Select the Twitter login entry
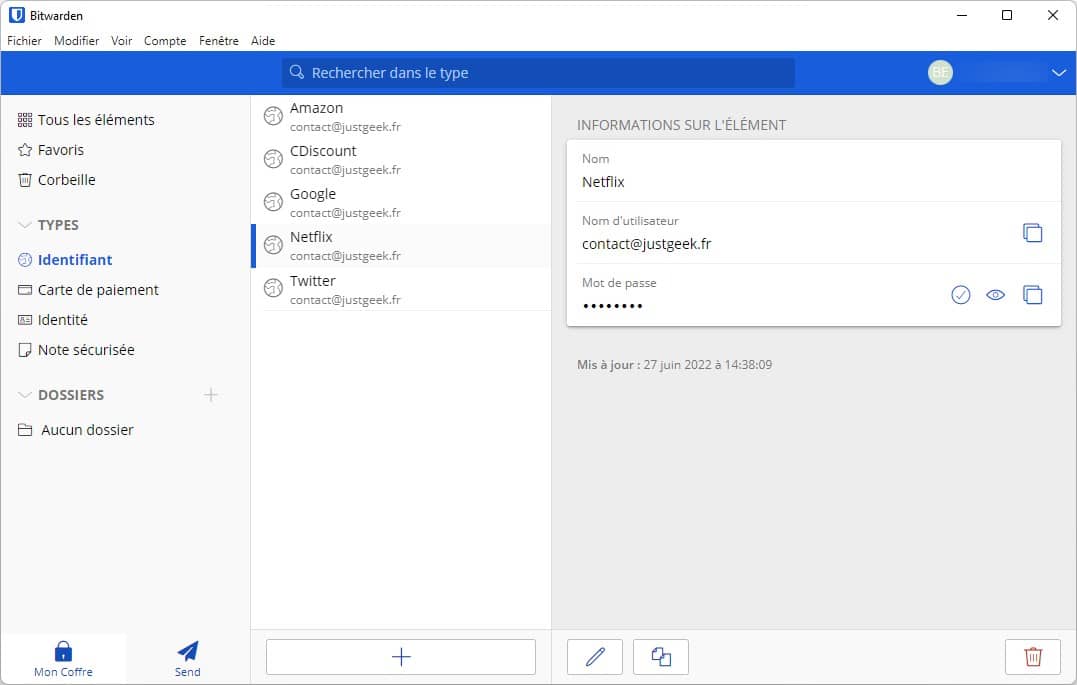The width and height of the screenshot is (1077, 685). coord(401,289)
